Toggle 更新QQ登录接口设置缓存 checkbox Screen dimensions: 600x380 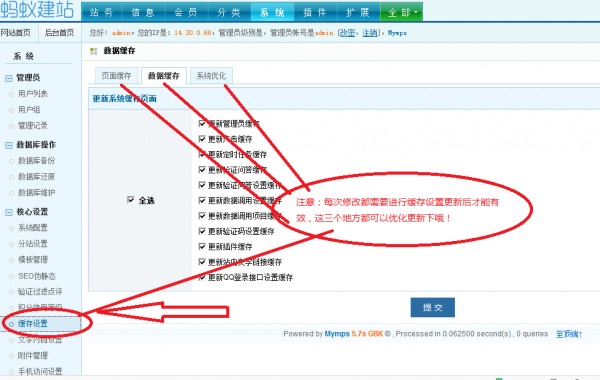point(202,277)
